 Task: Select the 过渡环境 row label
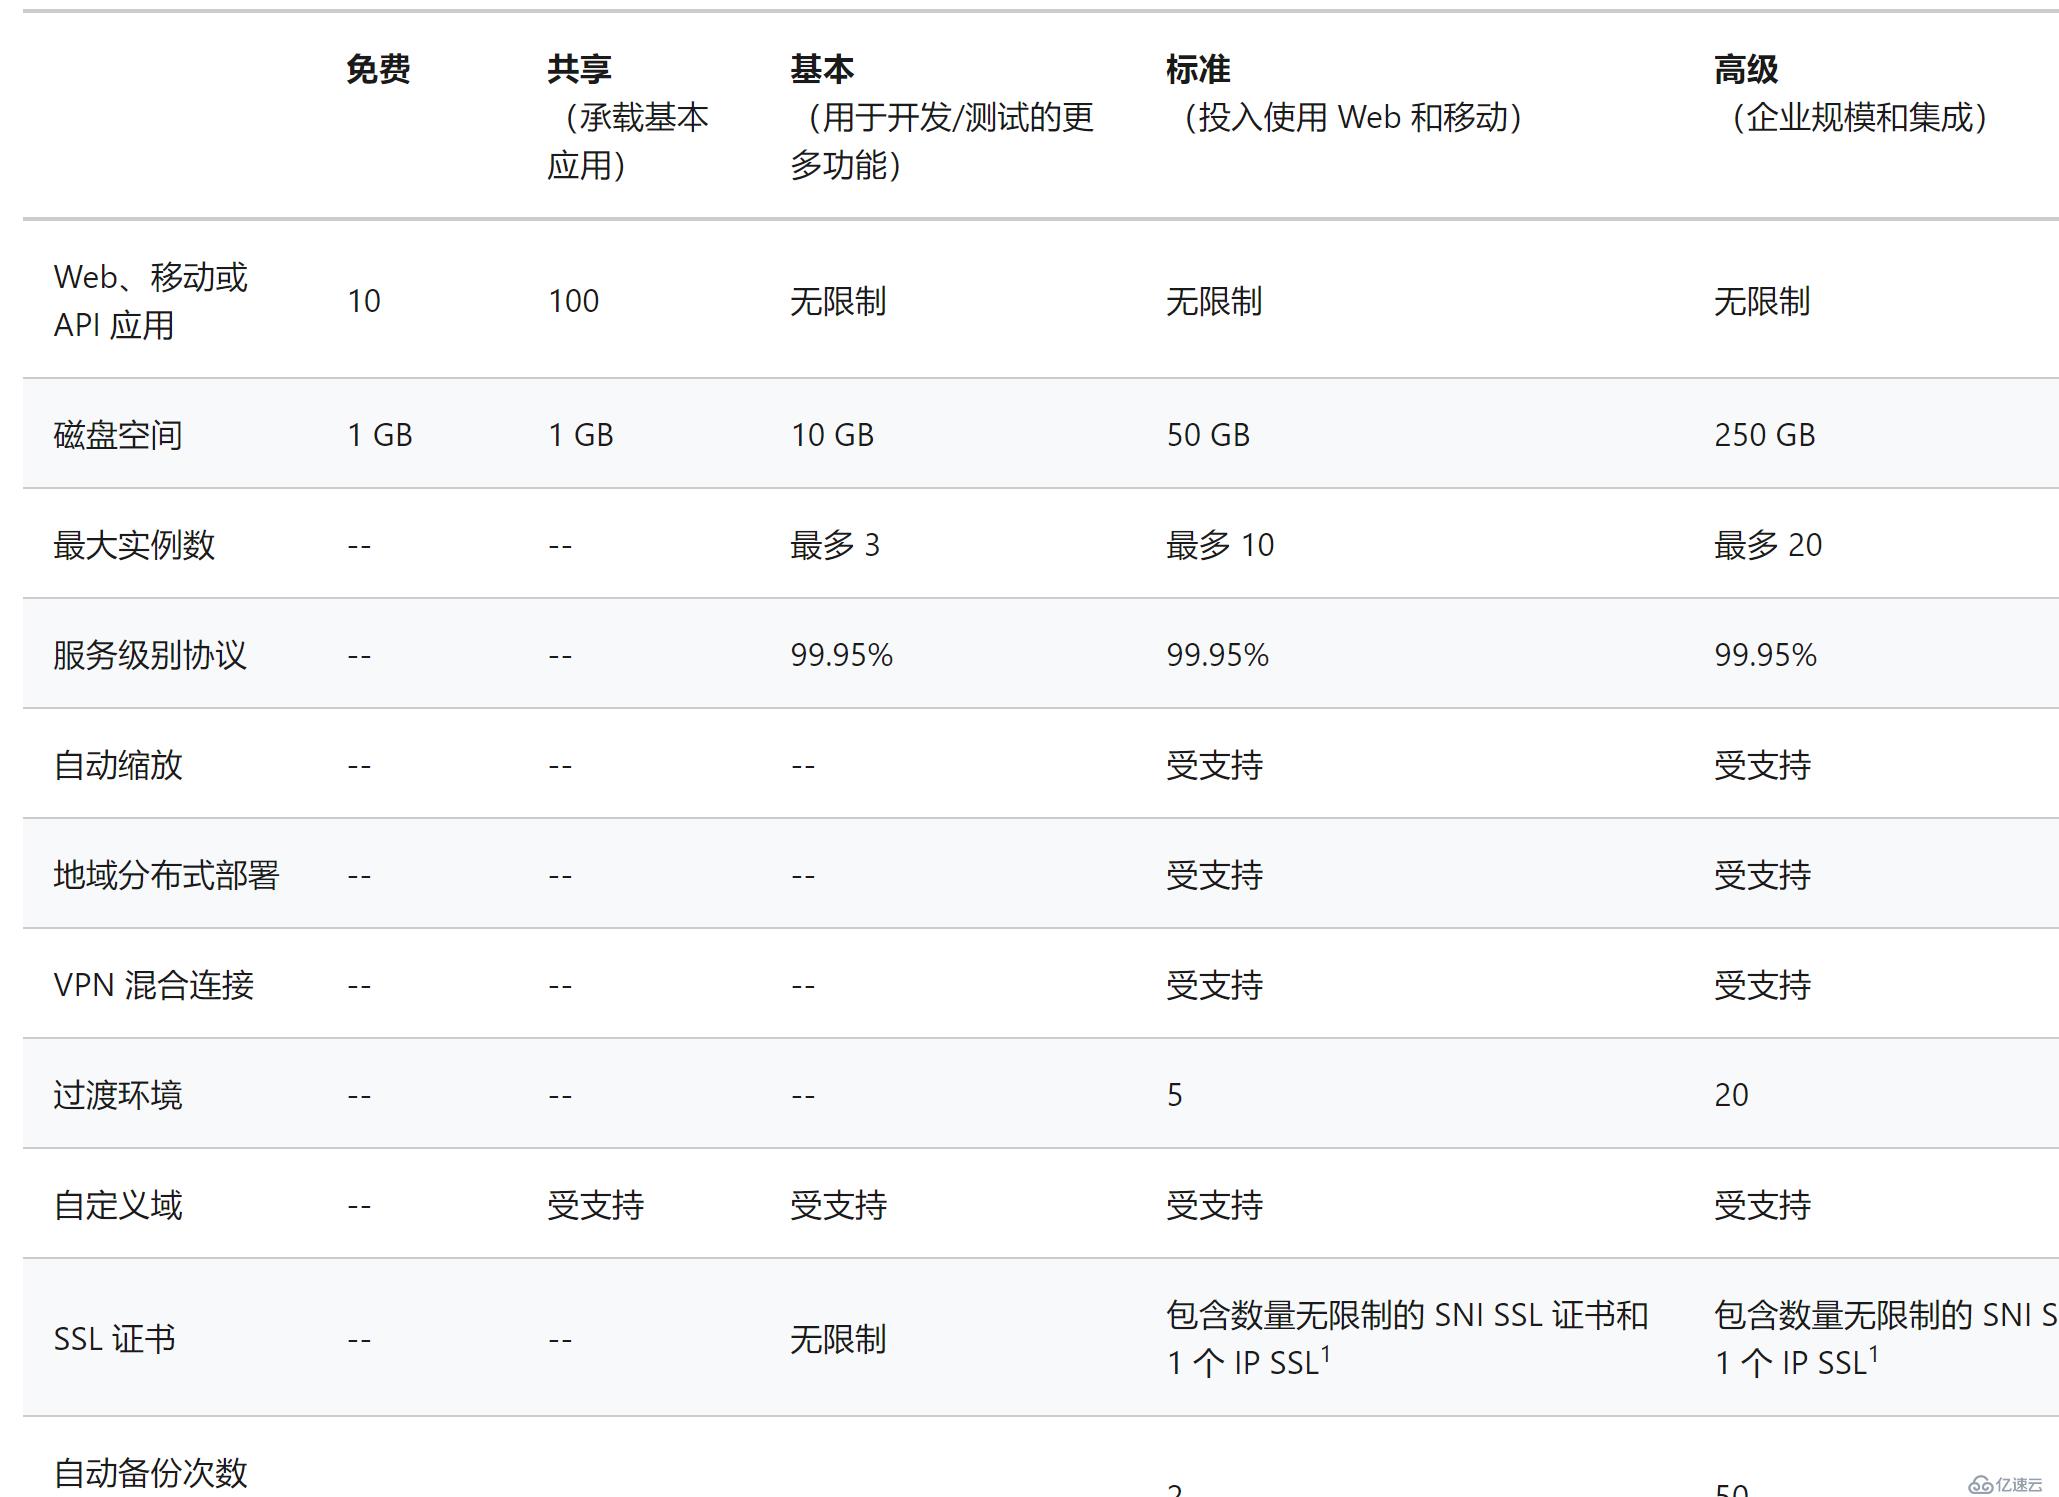(118, 1095)
